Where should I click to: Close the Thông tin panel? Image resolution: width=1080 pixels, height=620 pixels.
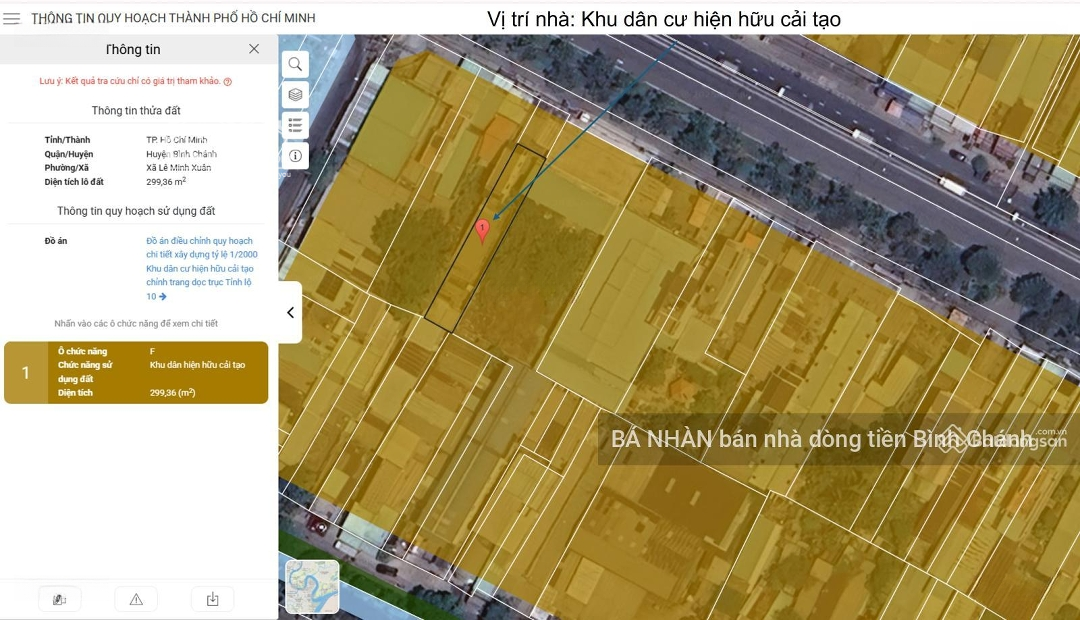254,49
